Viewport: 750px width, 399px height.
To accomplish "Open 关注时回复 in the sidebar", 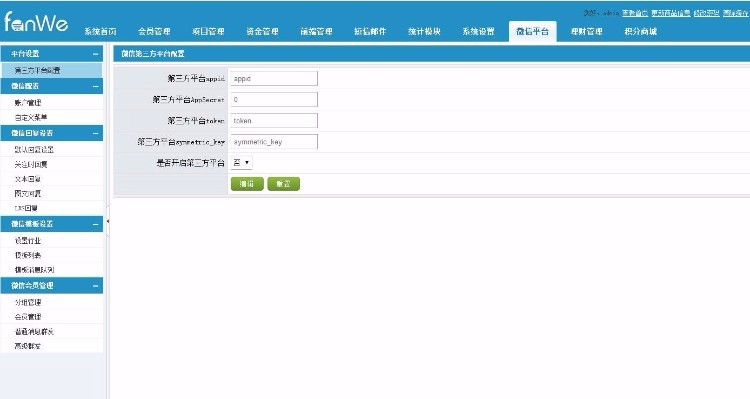I will (x=31, y=164).
